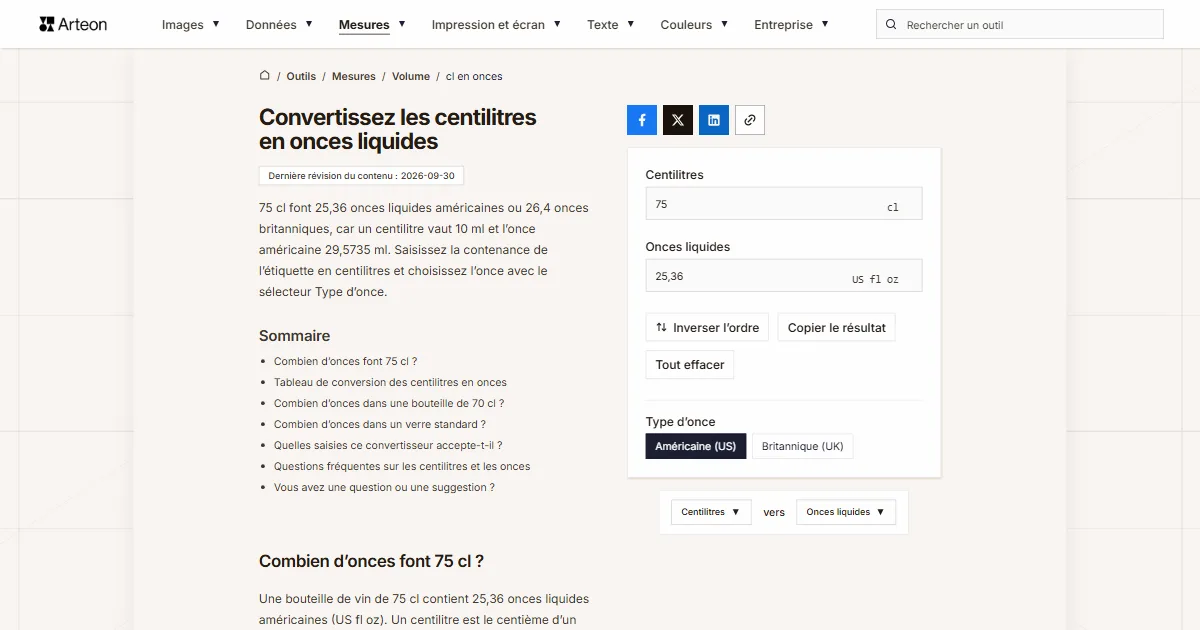Click the 'Dernière révision du contenu' date badge
Viewport: 1200px width, 630px height.
tap(361, 176)
